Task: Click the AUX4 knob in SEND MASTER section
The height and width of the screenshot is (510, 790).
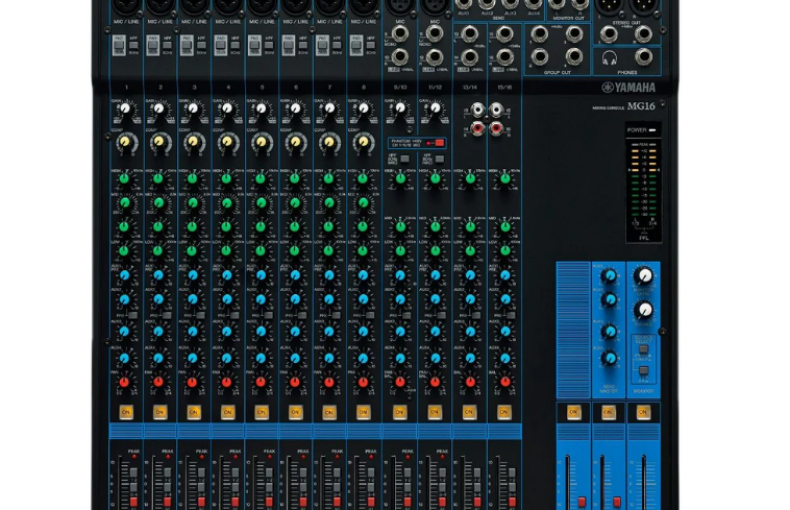Action: (609, 358)
